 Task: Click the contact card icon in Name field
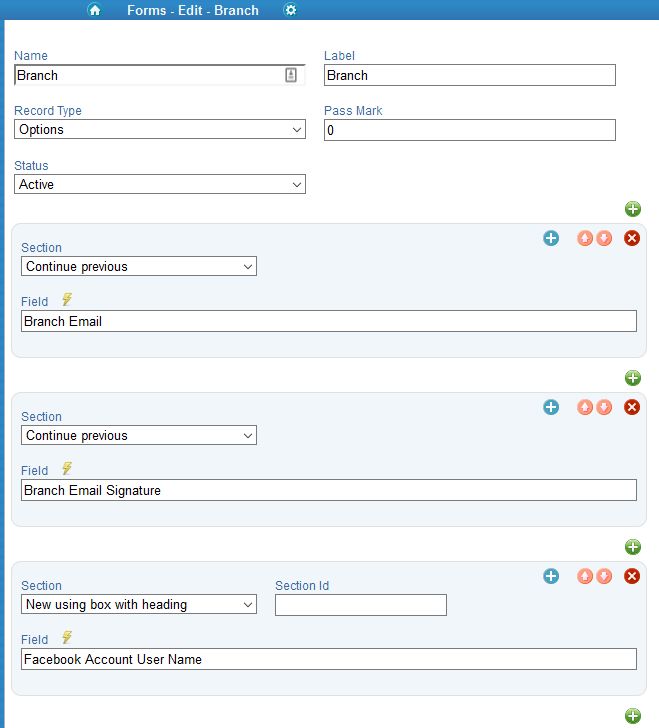point(291,75)
